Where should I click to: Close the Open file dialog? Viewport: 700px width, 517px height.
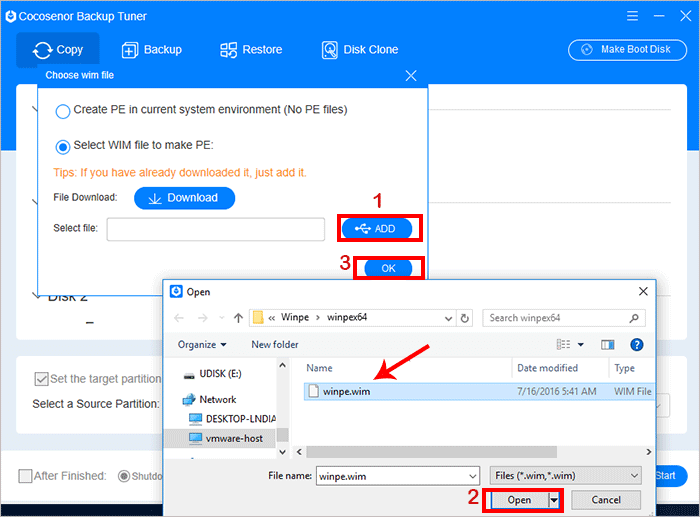click(x=643, y=292)
